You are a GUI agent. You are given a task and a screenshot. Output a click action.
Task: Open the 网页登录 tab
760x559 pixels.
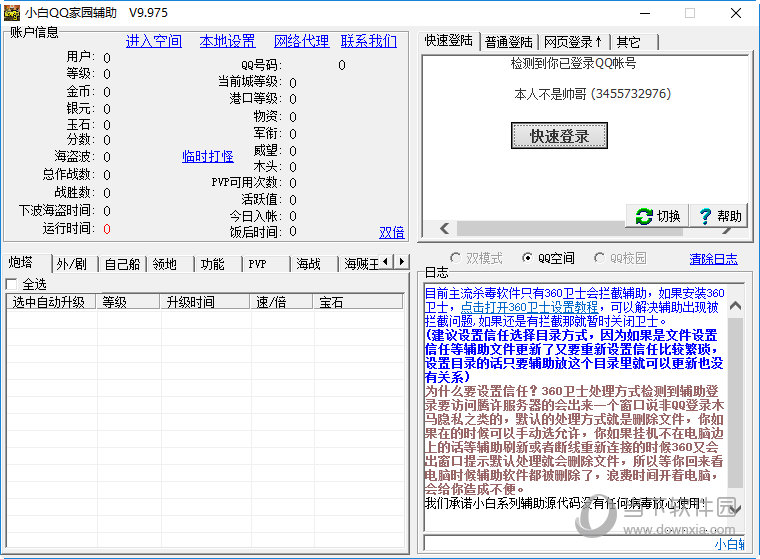[x=574, y=43]
